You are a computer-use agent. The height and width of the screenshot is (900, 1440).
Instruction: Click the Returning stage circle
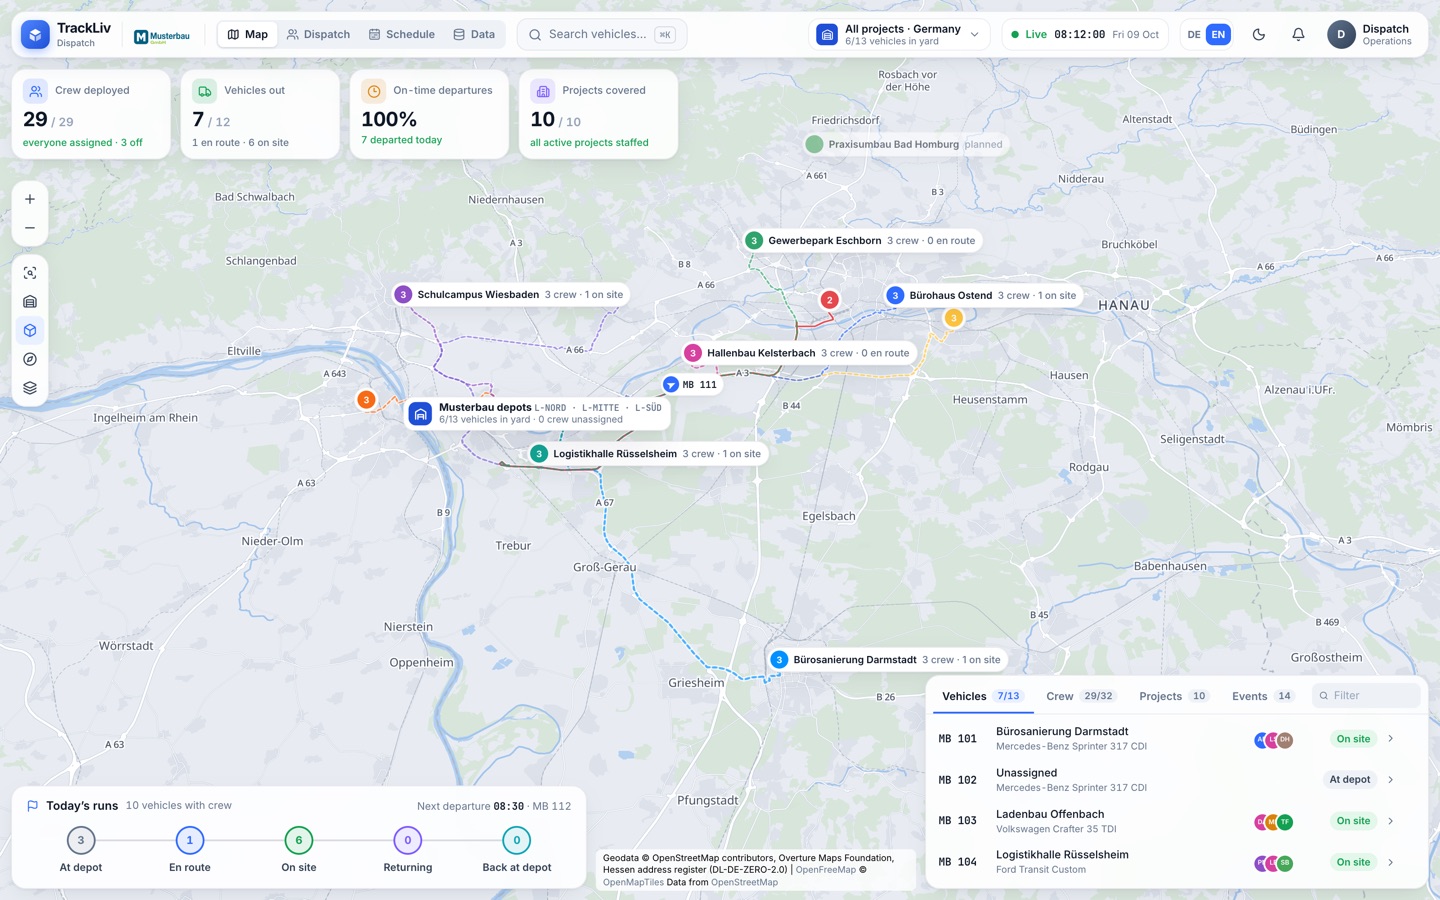point(408,840)
